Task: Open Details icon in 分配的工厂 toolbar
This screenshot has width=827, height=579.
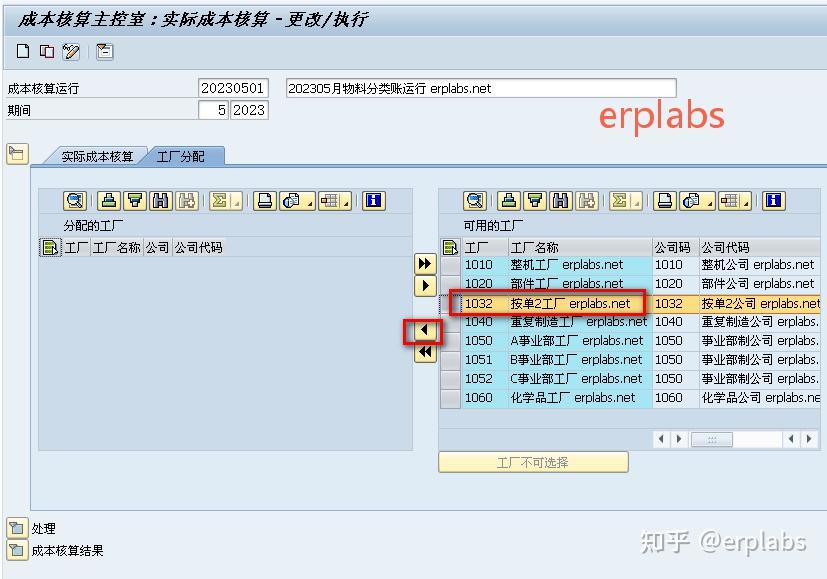Action: pyautogui.click(x=75, y=200)
